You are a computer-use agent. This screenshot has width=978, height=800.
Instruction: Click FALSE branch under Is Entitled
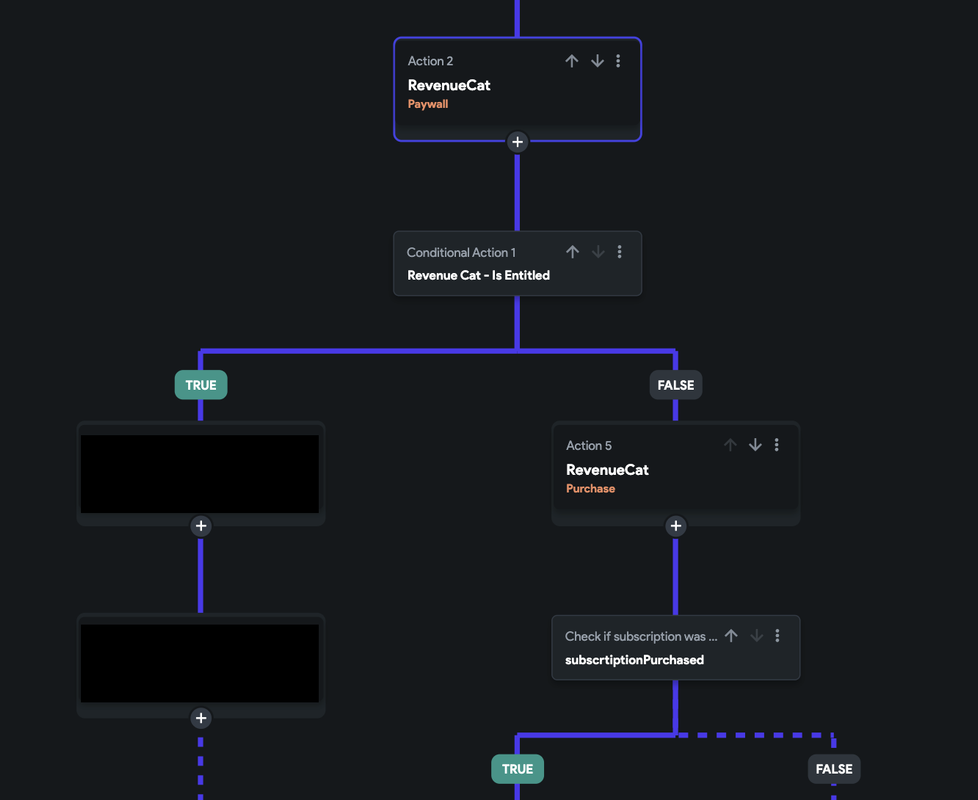pyautogui.click(x=675, y=385)
